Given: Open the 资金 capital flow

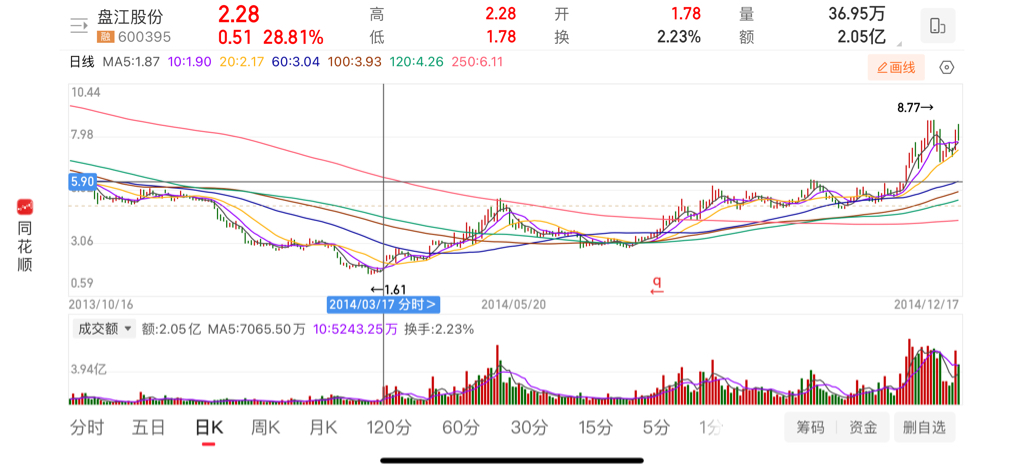Looking at the screenshot, I should point(863,428).
